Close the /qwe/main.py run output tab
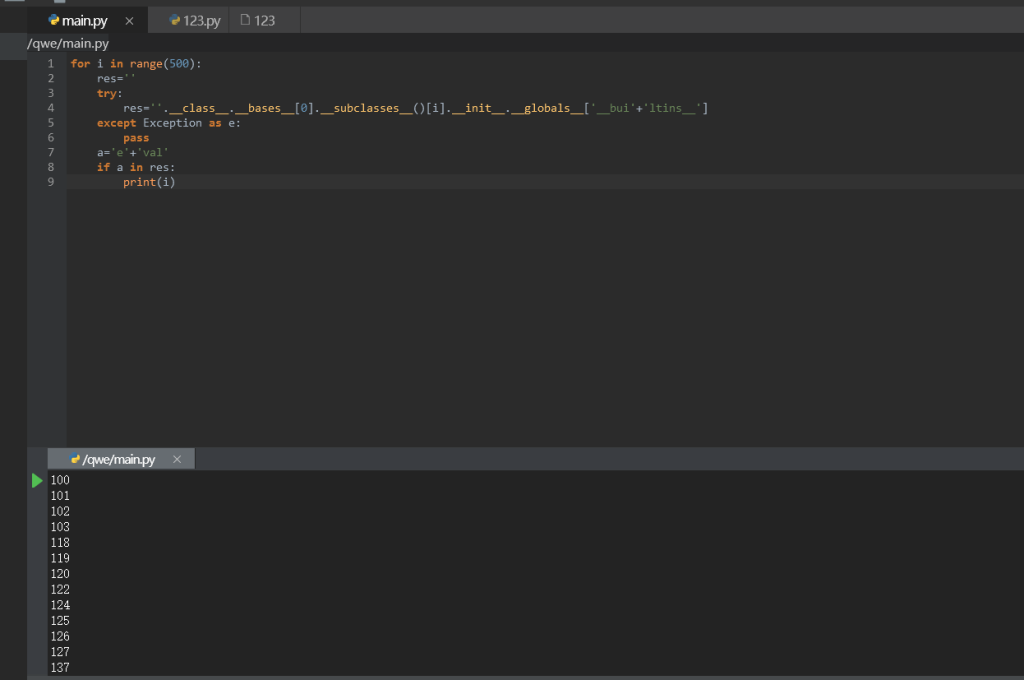The image size is (1024, 680). coord(177,459)
